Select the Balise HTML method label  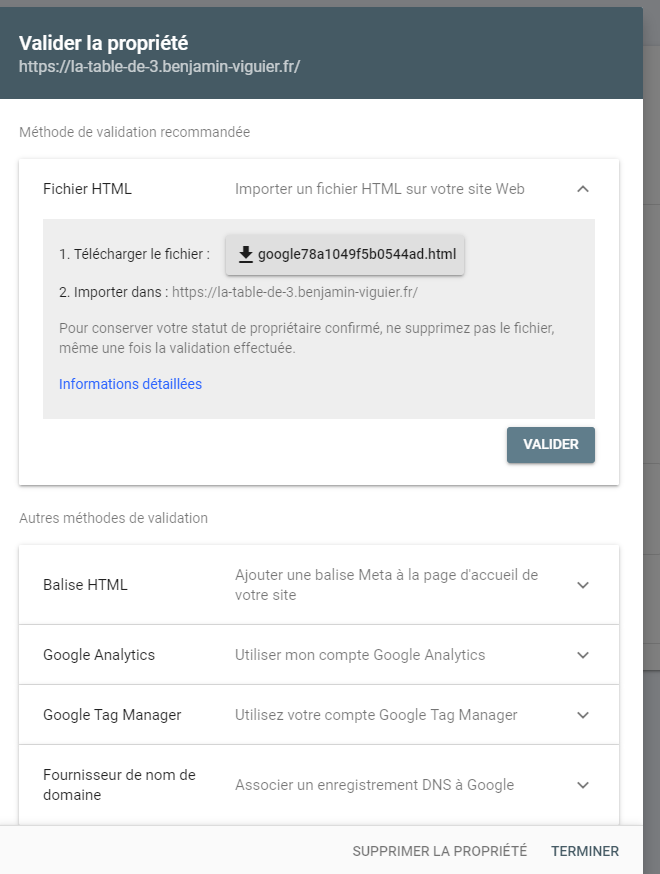pyautogui.click(x=85, y=585)
